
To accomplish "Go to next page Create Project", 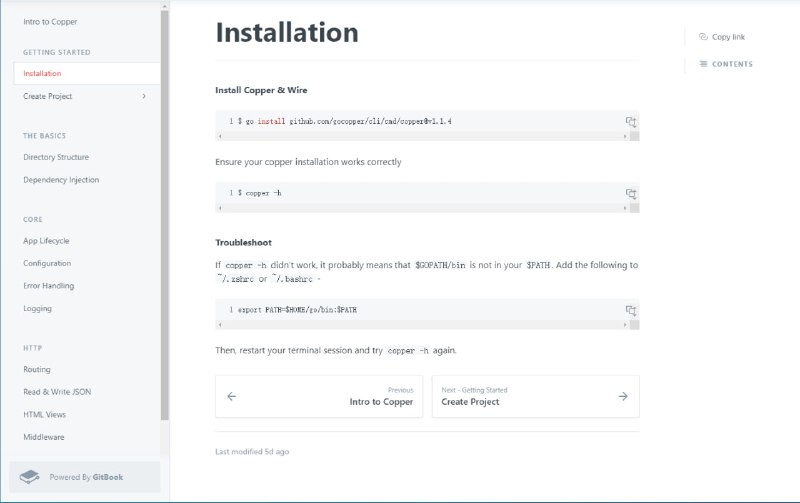I will pos(535,396).
